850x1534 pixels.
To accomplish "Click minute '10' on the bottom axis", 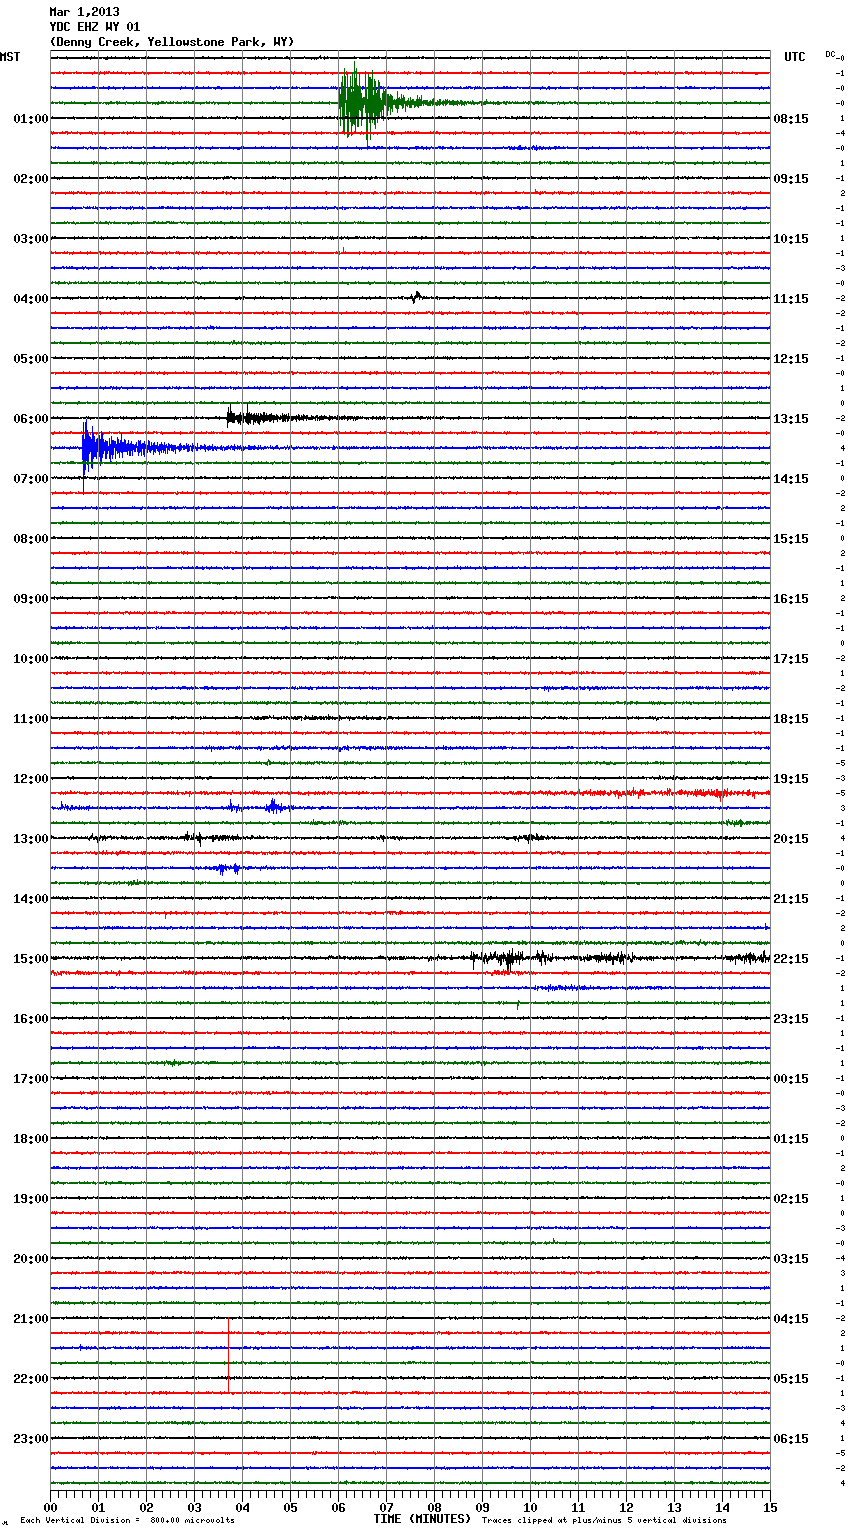I will tap(530, 1507).
